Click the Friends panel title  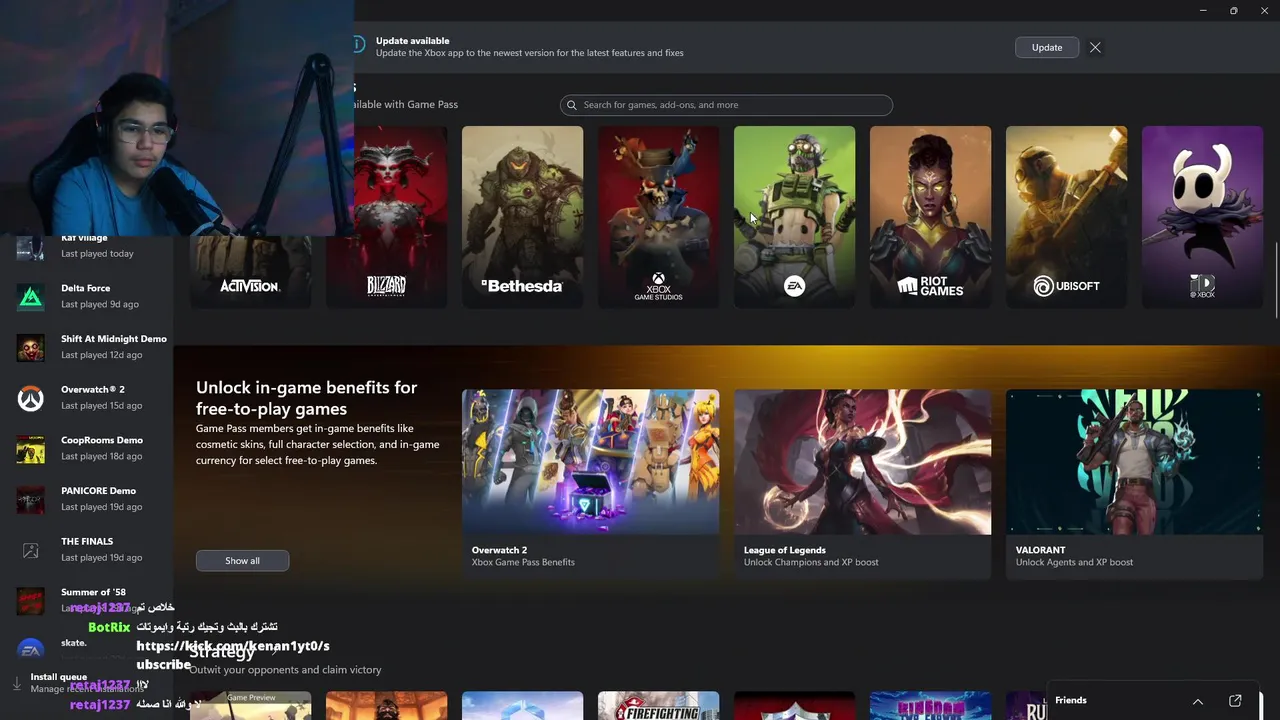pyautogui.click(x=1071, y=700)
